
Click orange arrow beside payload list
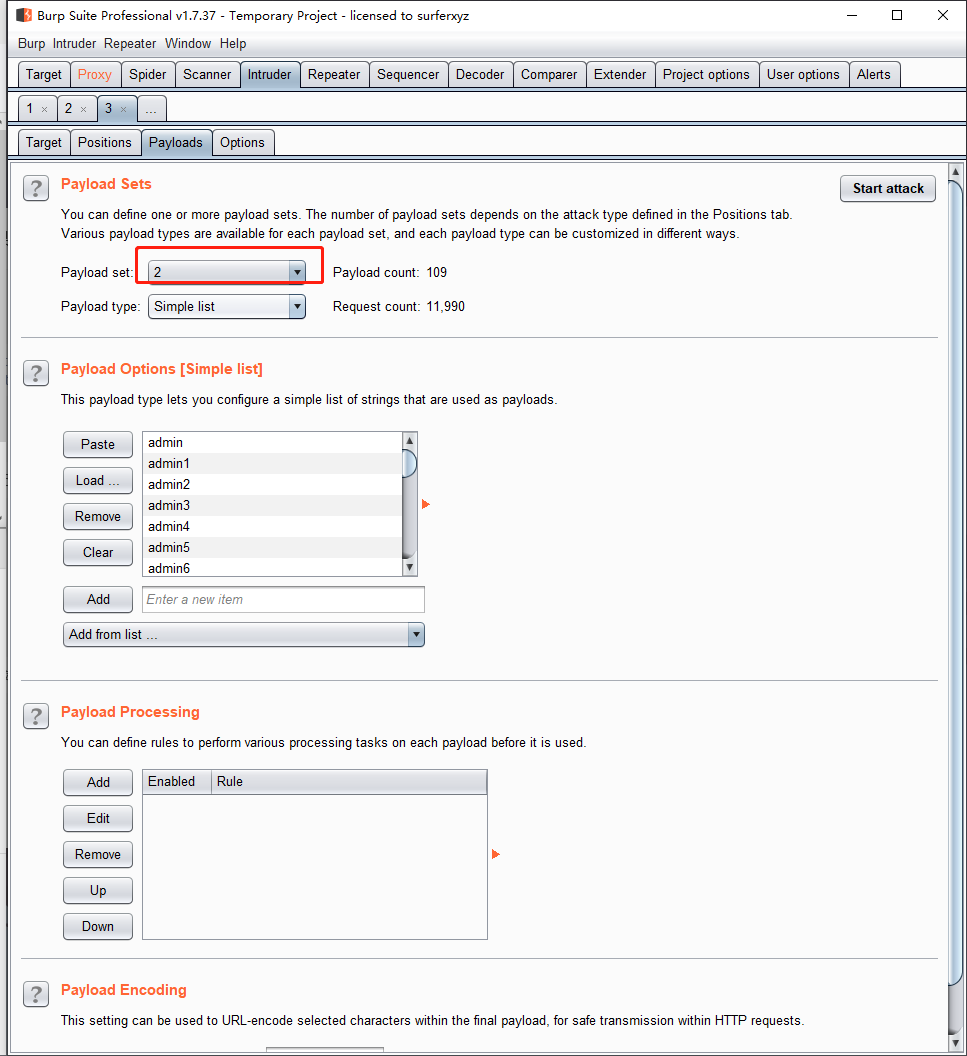(426, 504)
